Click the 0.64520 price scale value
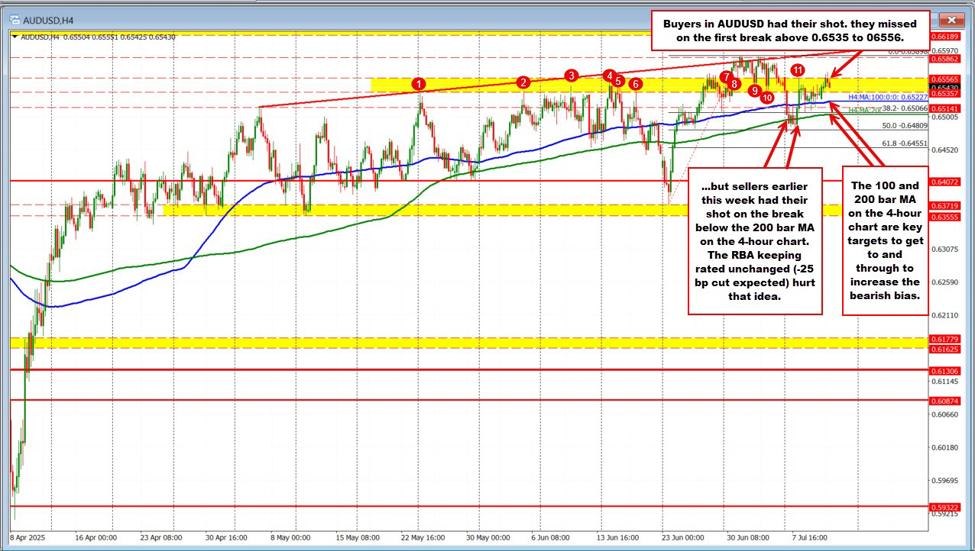This screenshot has height=551, width=975. (944, 150)
